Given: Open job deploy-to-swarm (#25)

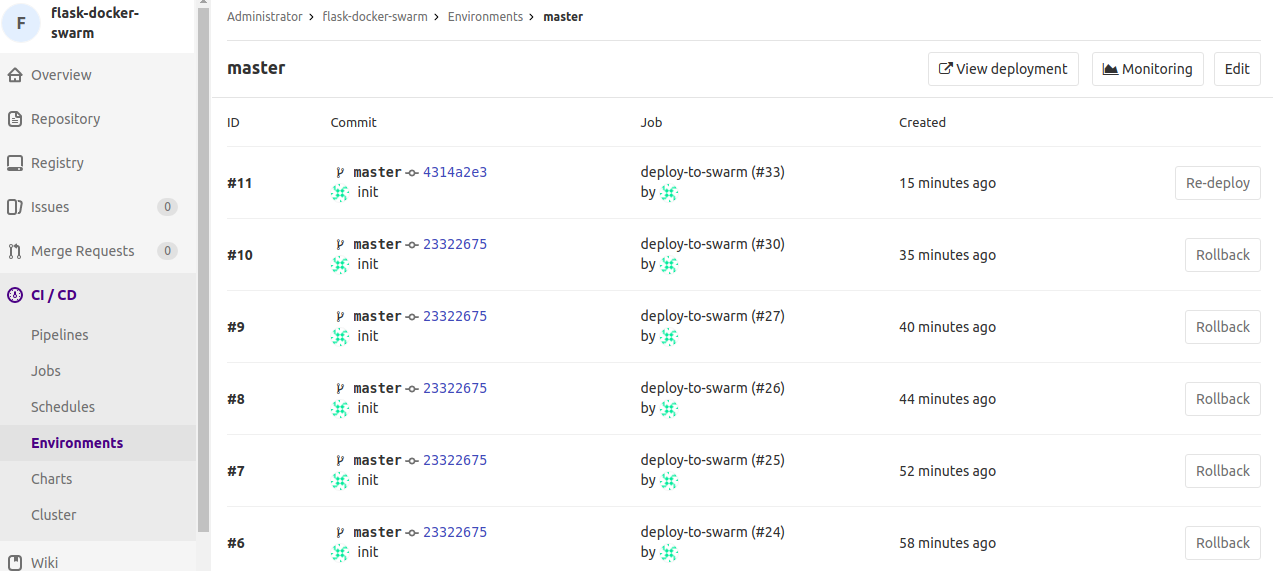Looking at the screenshot, I should click(712, 460).
